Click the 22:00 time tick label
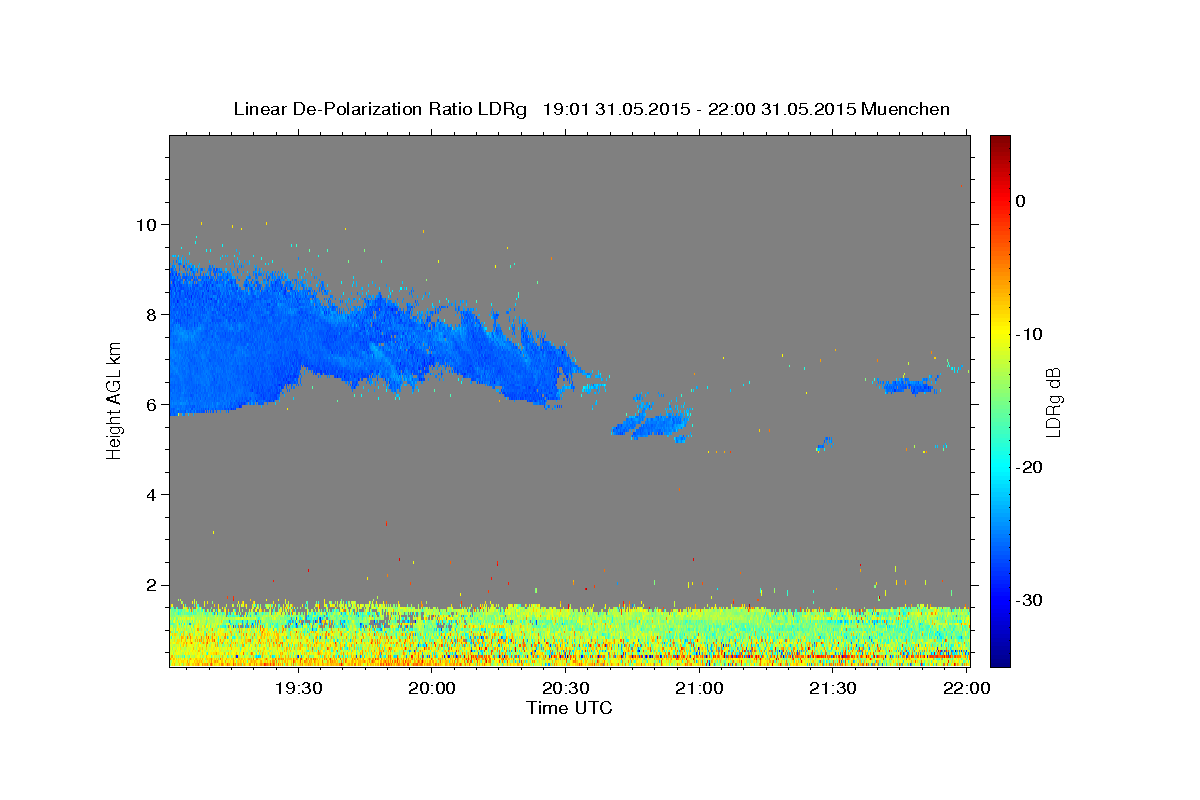Viewport: 1200px width, 800px height. coord(967,688)
